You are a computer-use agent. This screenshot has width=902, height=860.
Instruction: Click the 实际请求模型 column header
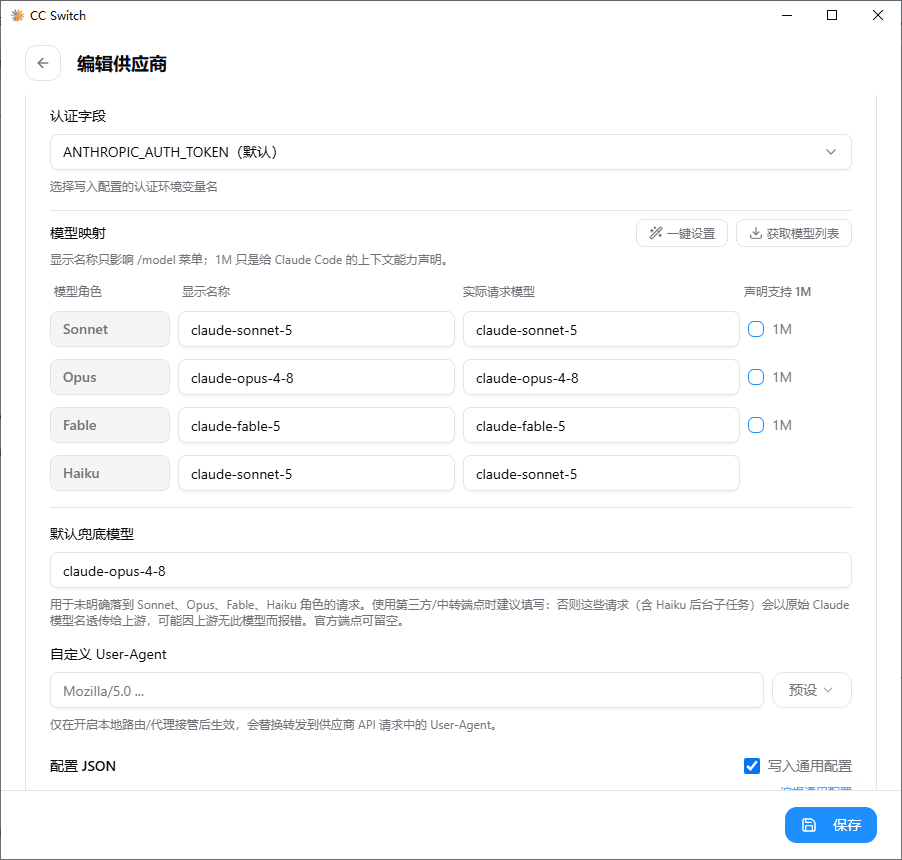coord(499,292)
